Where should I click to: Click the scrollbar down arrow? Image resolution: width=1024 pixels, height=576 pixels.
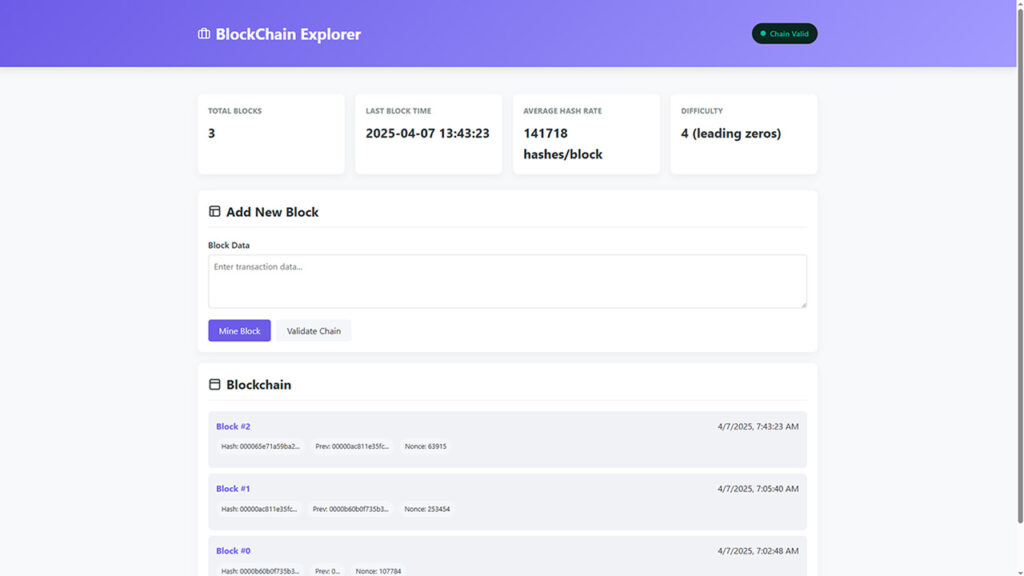[1020, 572]
